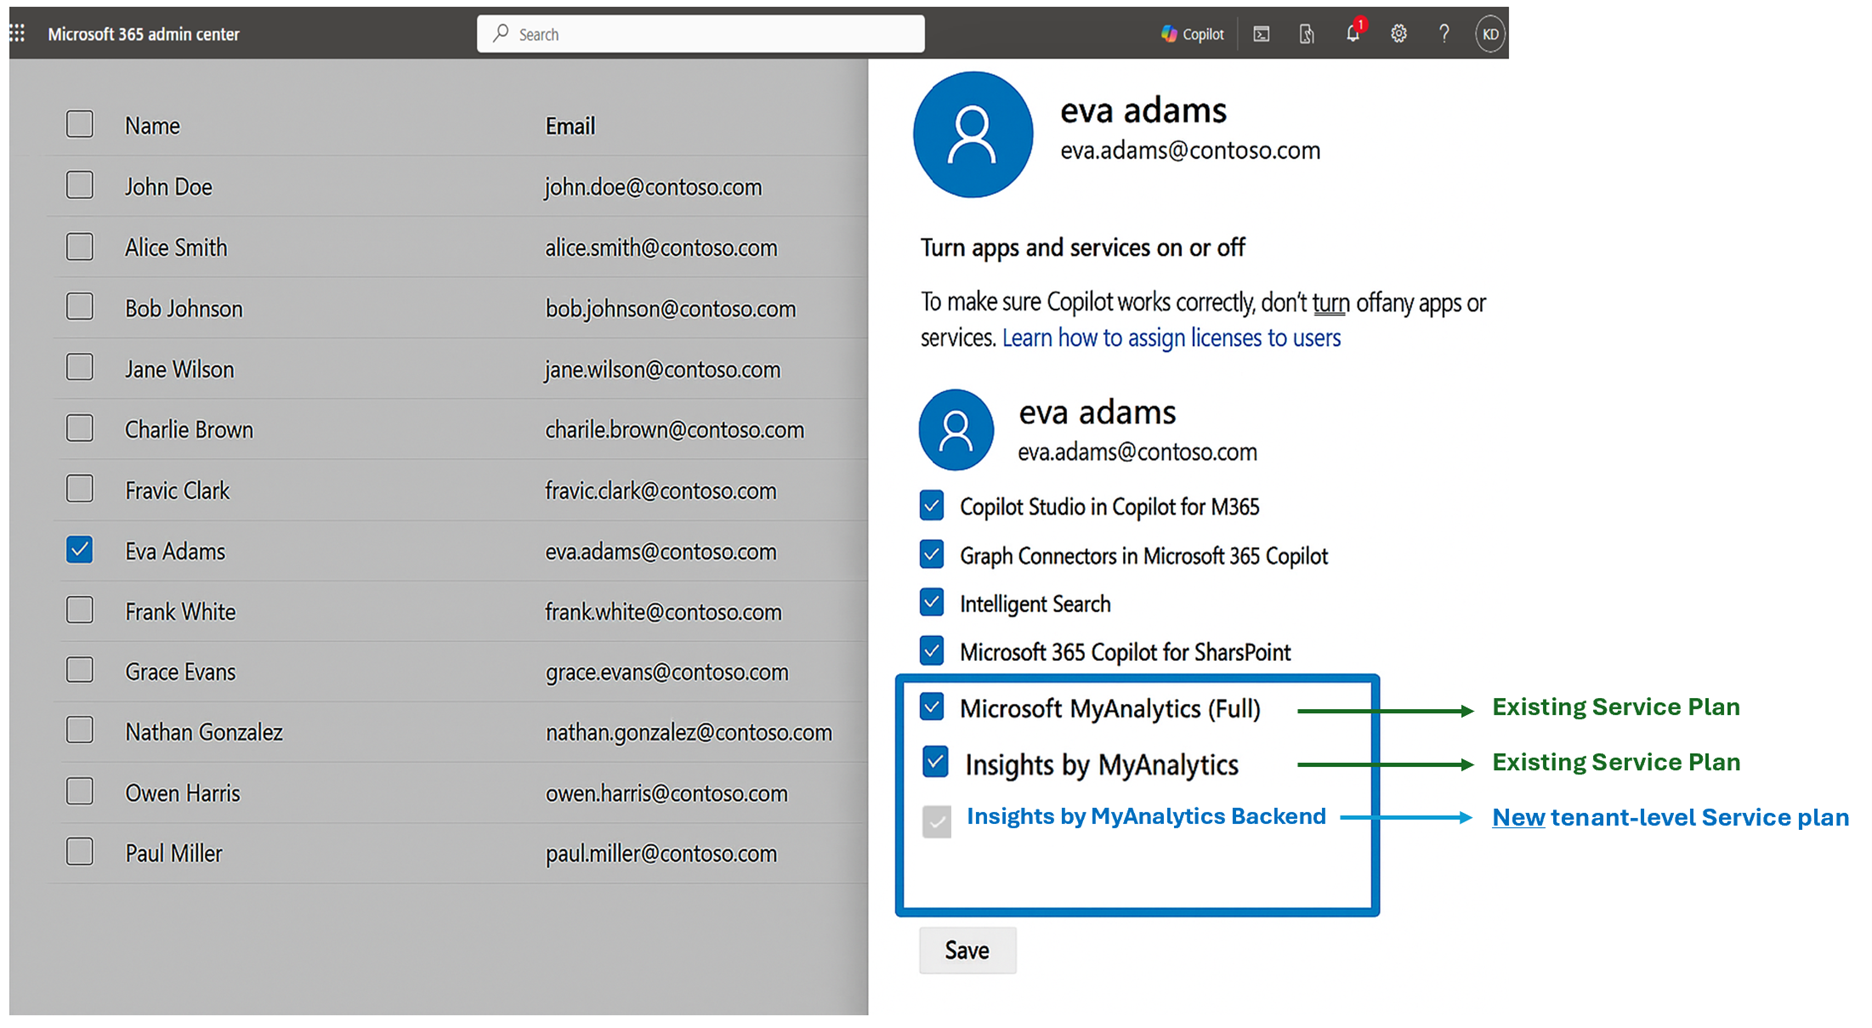Click email paul.miller@contoso.com
The width and height of the screenshot is (1872, 1028).
coord(661,854)
